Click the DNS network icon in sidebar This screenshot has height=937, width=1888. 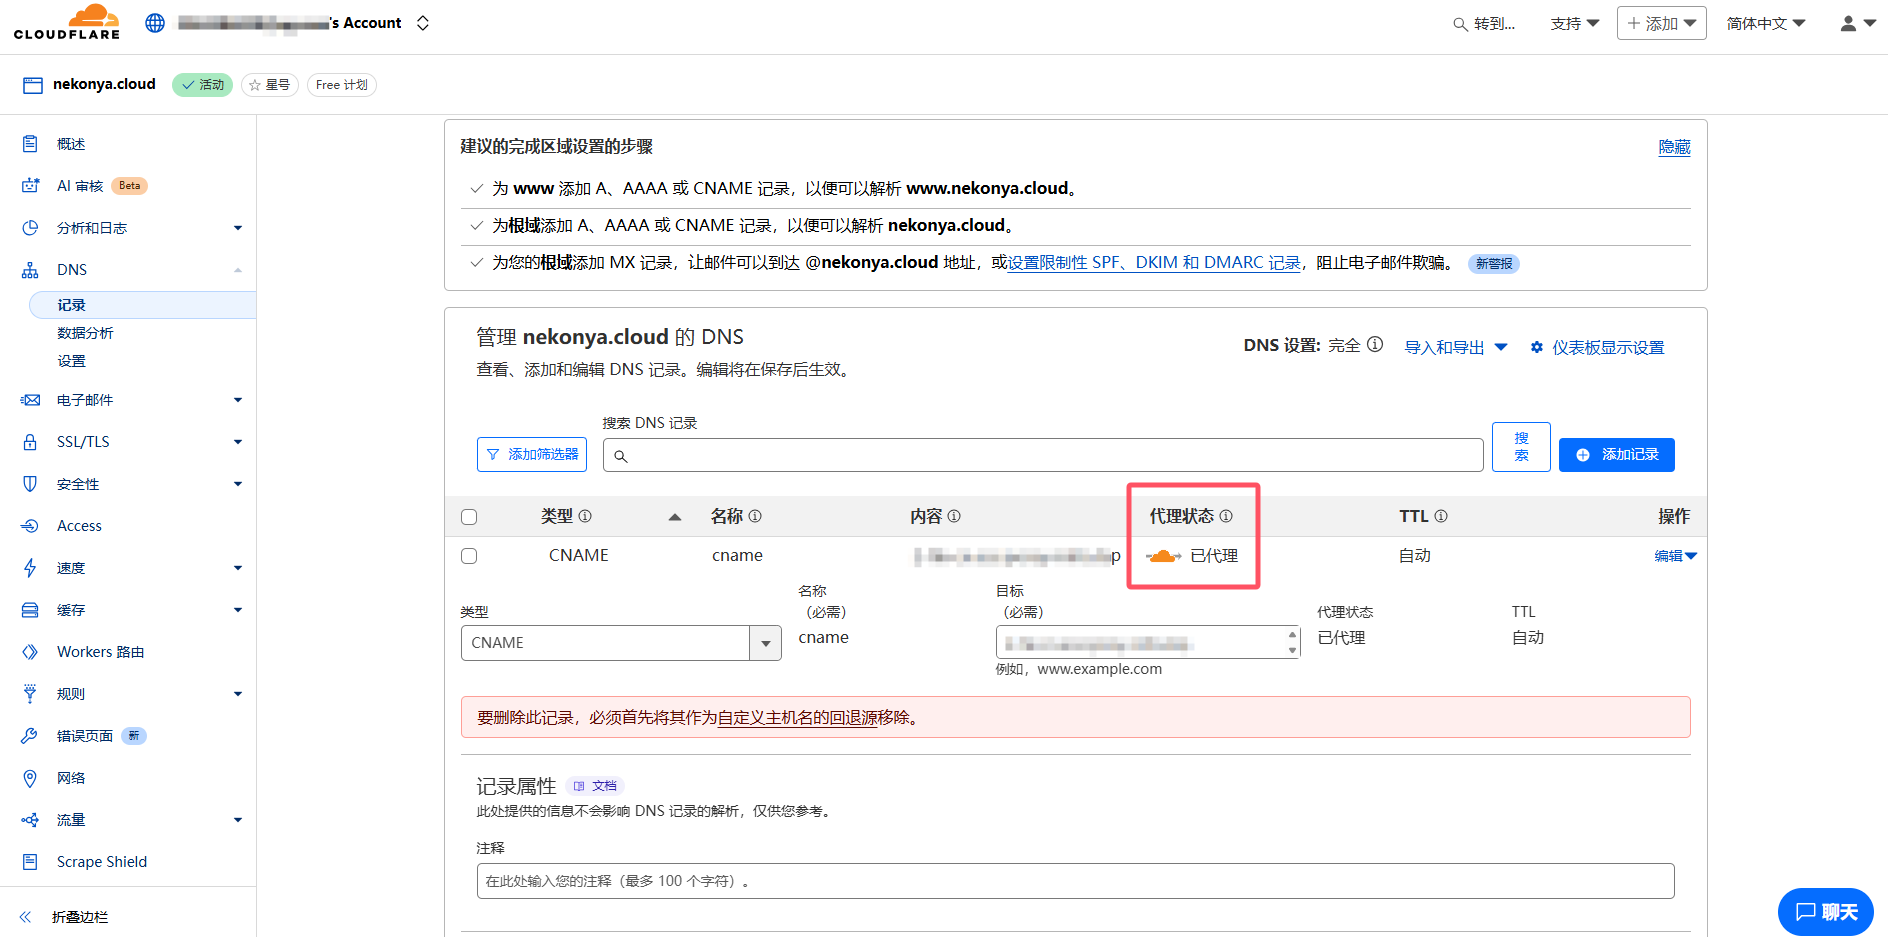tap(30, 270)
